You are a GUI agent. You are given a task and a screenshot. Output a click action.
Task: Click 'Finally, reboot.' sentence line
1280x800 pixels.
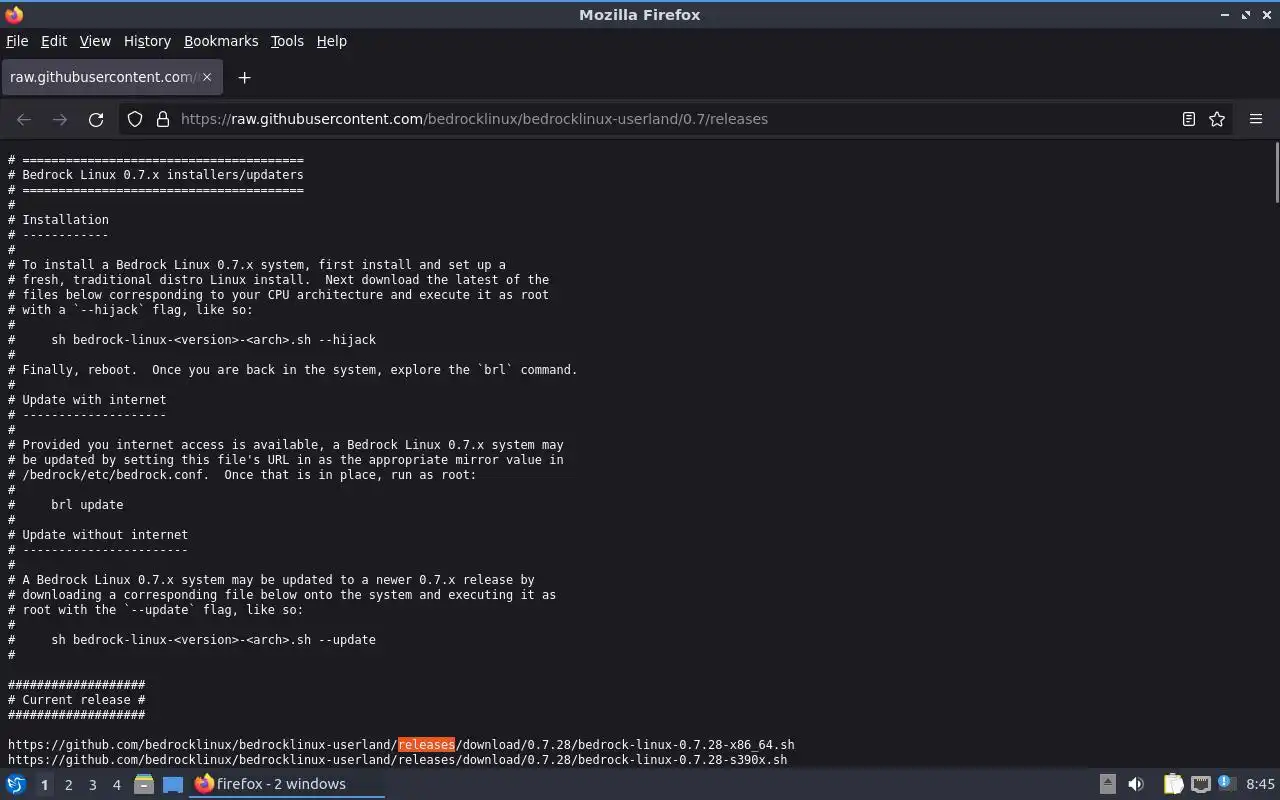[293, 370]
